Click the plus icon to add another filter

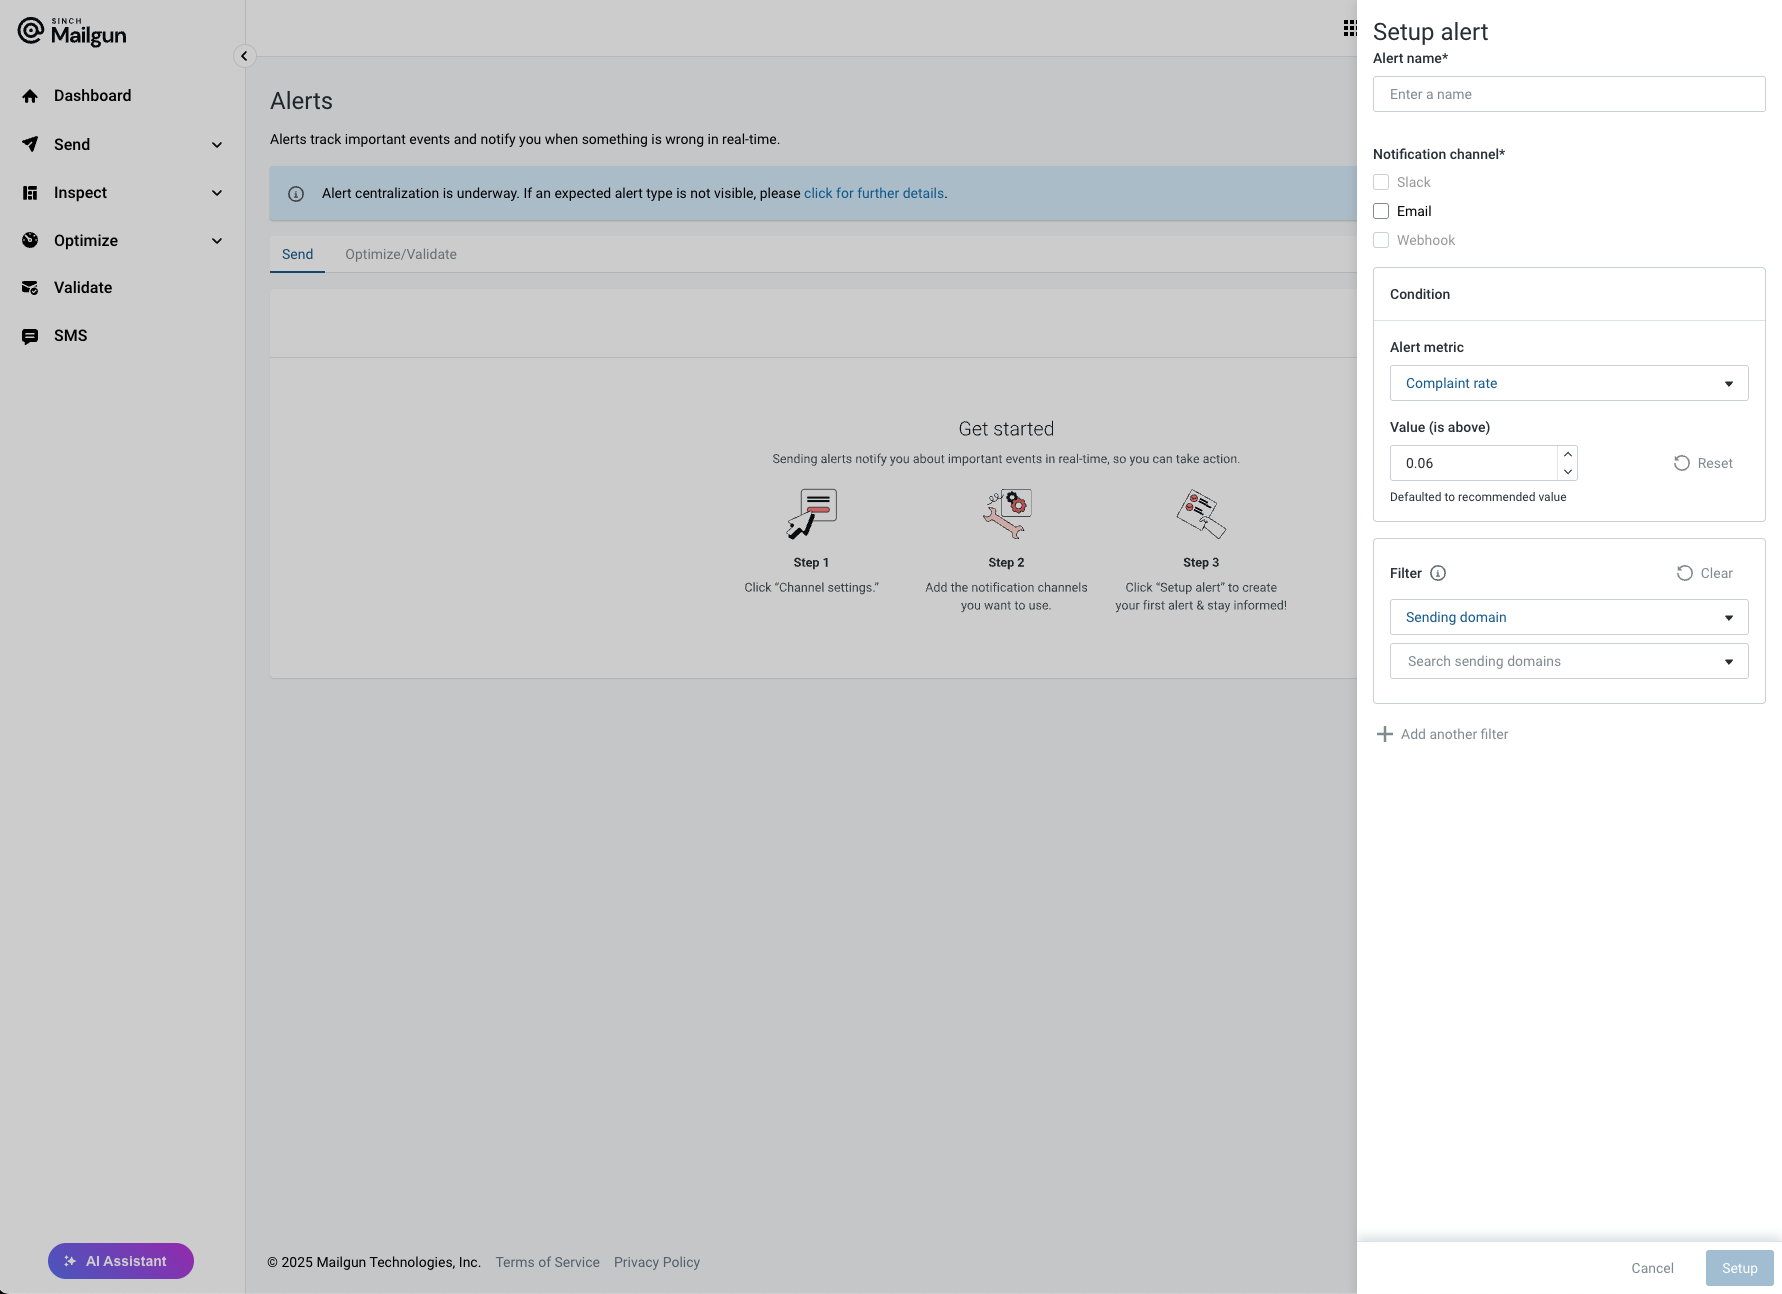[x=1385, y=734]
